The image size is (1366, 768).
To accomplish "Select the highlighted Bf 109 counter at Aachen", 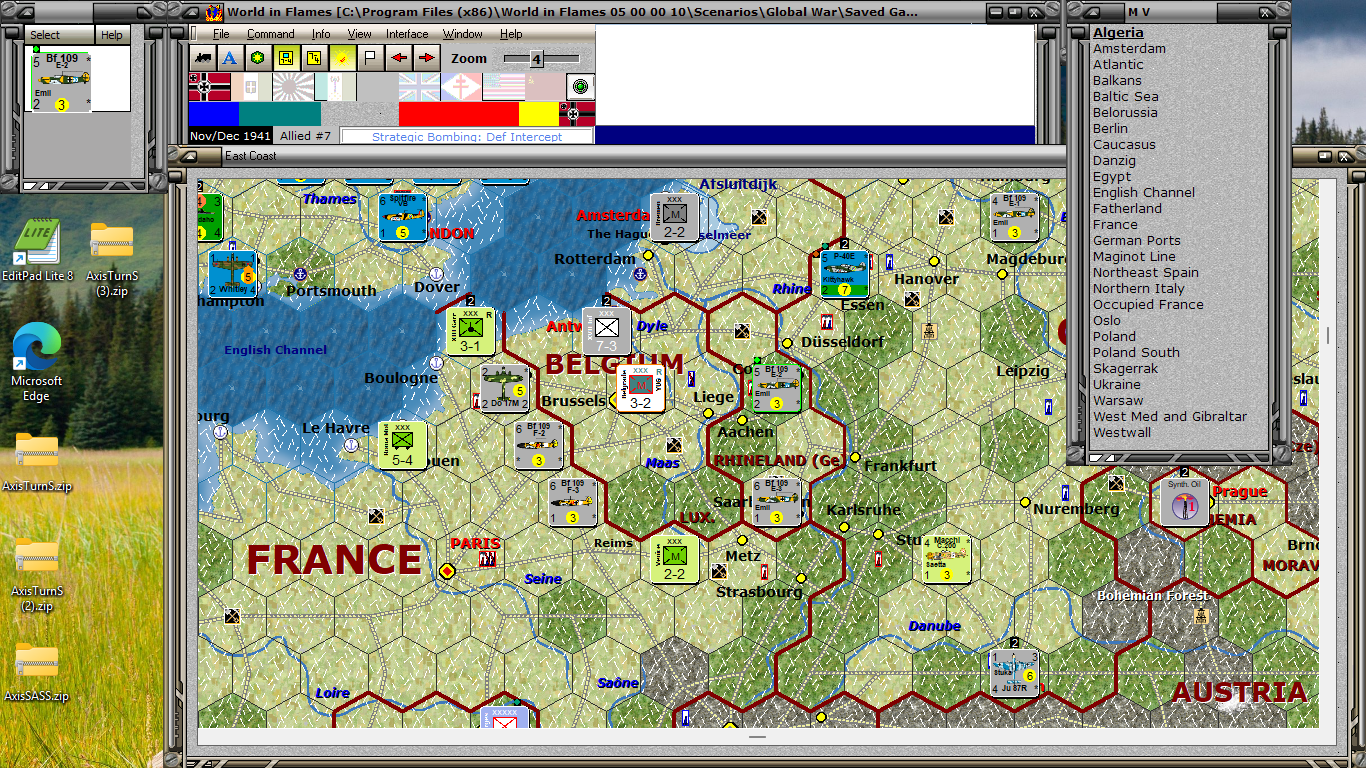I will tap(777, 388).
